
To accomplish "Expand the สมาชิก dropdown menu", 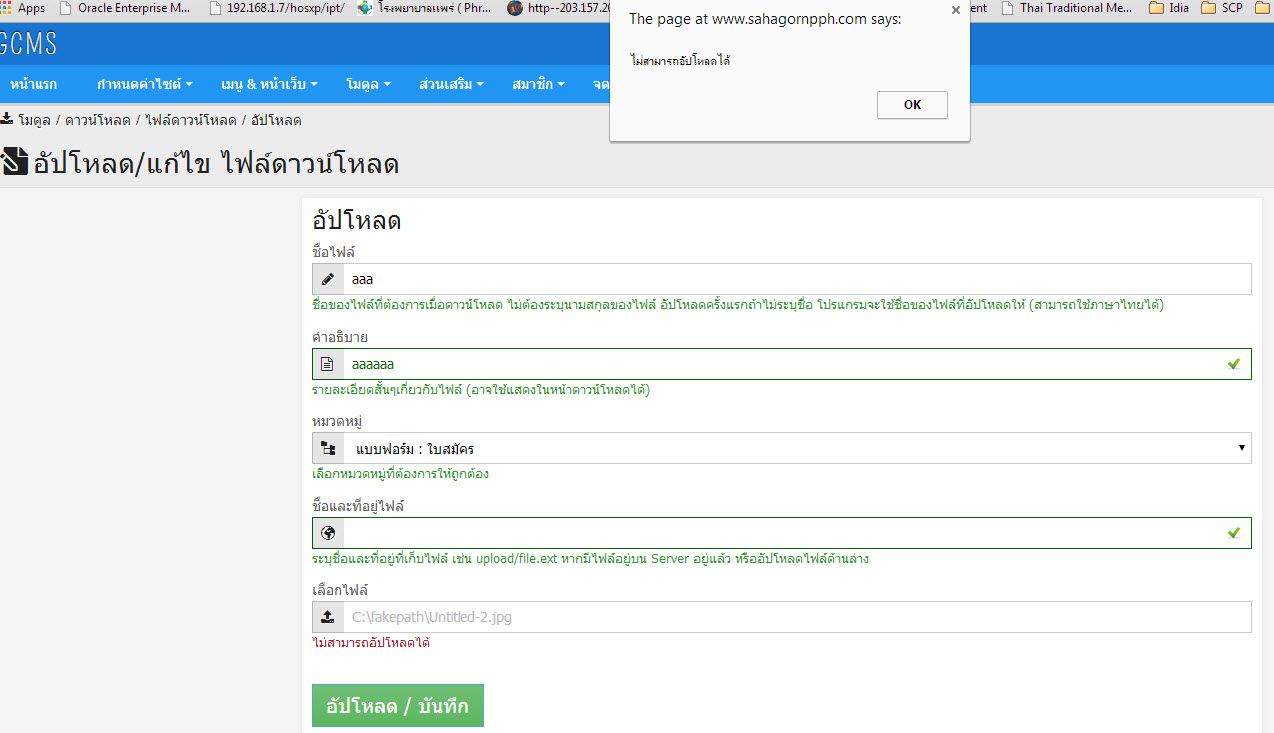I will pos(538,84).
